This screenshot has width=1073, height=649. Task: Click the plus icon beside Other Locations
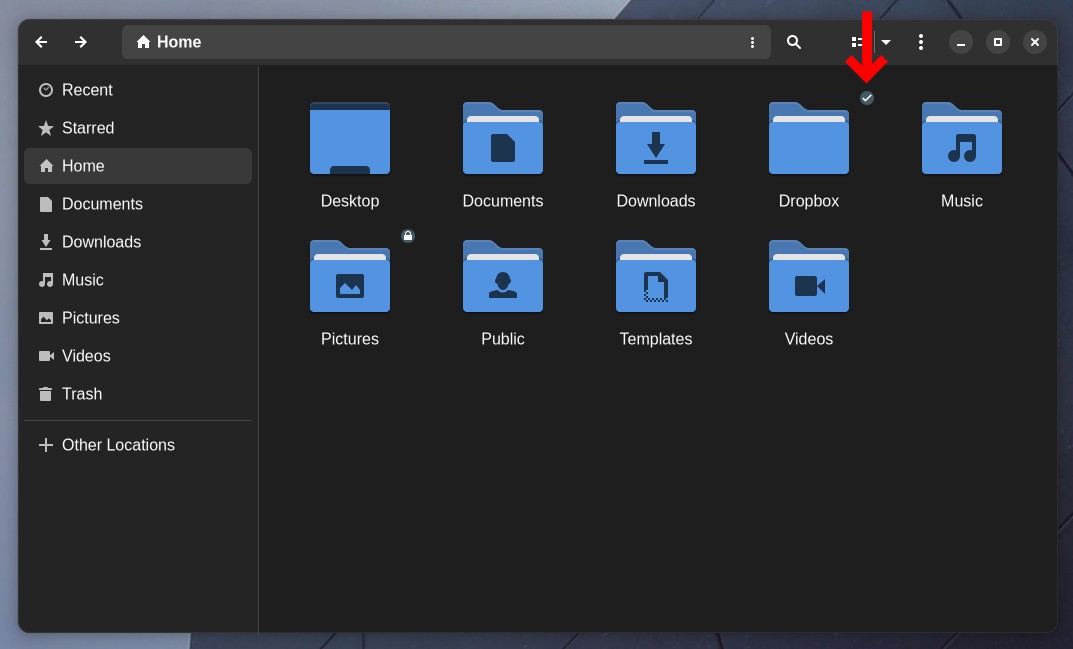(46, 445)
